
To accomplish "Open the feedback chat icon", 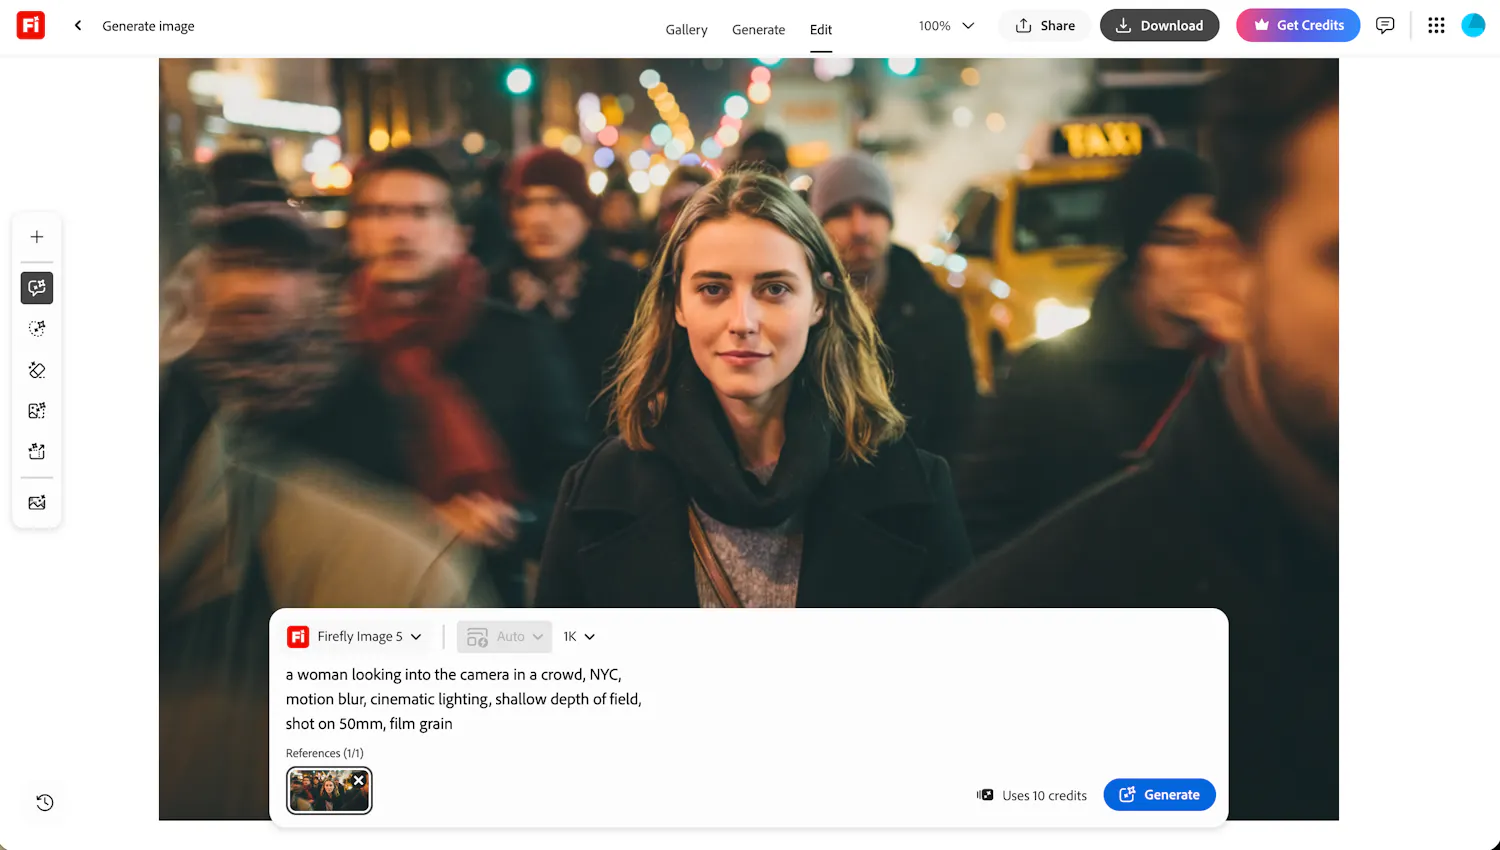I will 1385,26.
